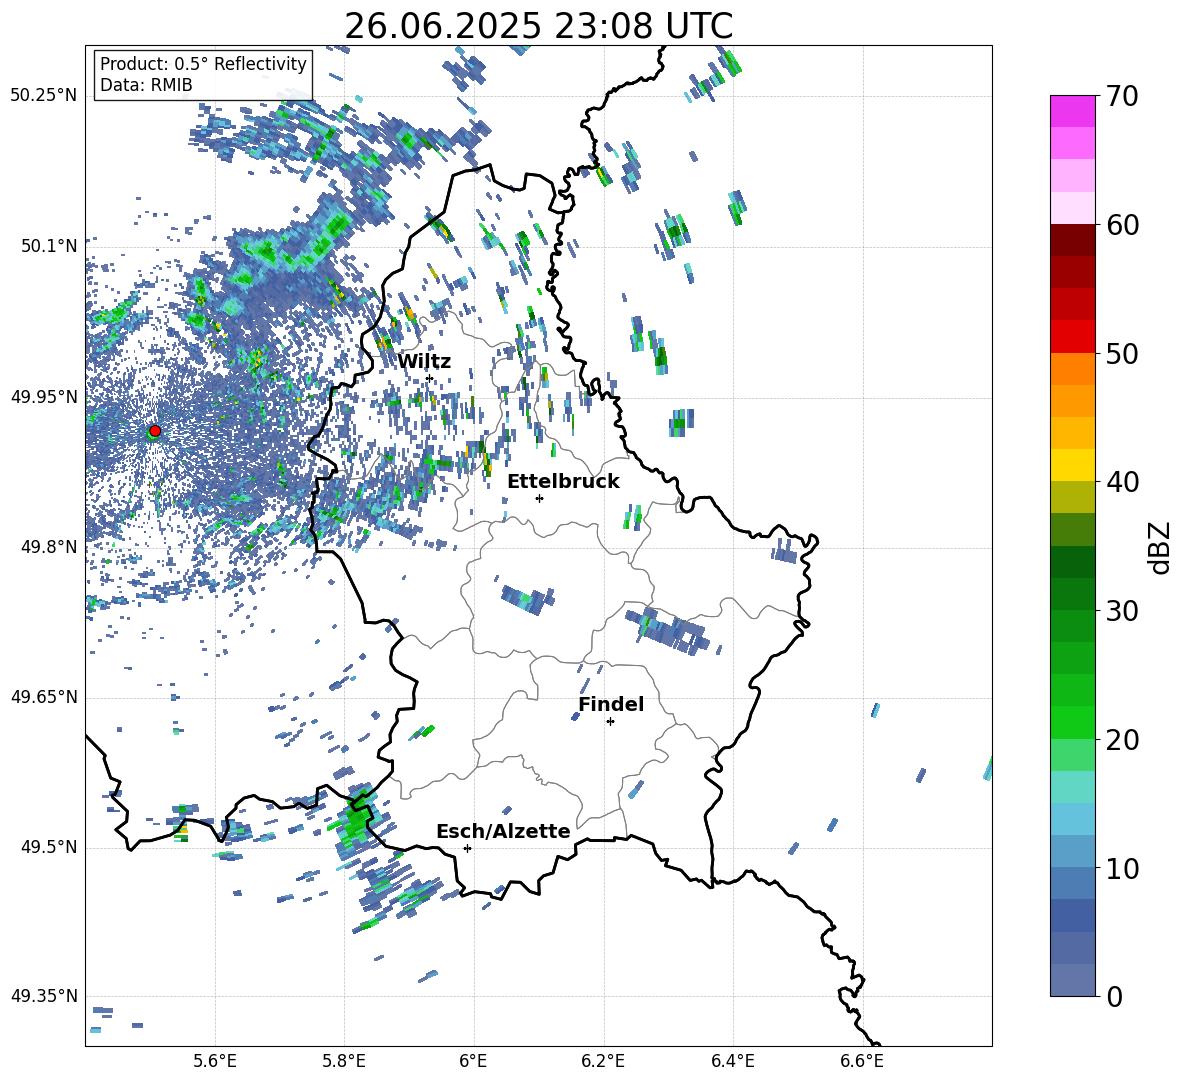Viewport: 1184px width, 1081px height.
Task: Click the dark maroon colorbar segment below 60
Action: tap(1073, 240)
